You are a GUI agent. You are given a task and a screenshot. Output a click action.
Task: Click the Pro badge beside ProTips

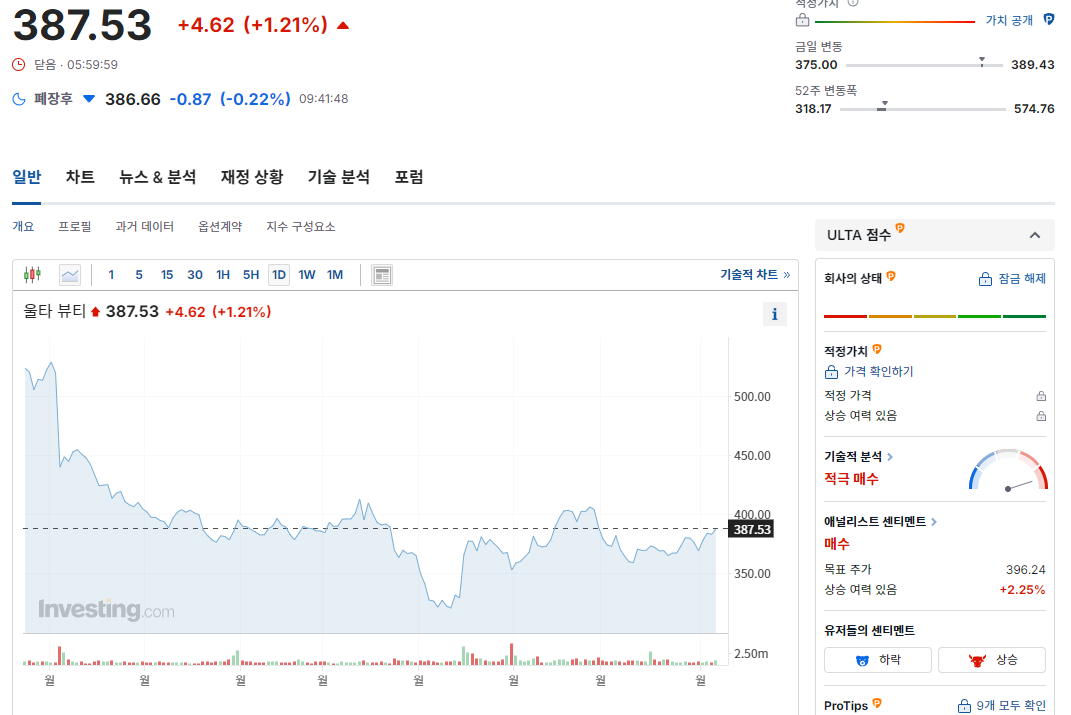[877, 703]
